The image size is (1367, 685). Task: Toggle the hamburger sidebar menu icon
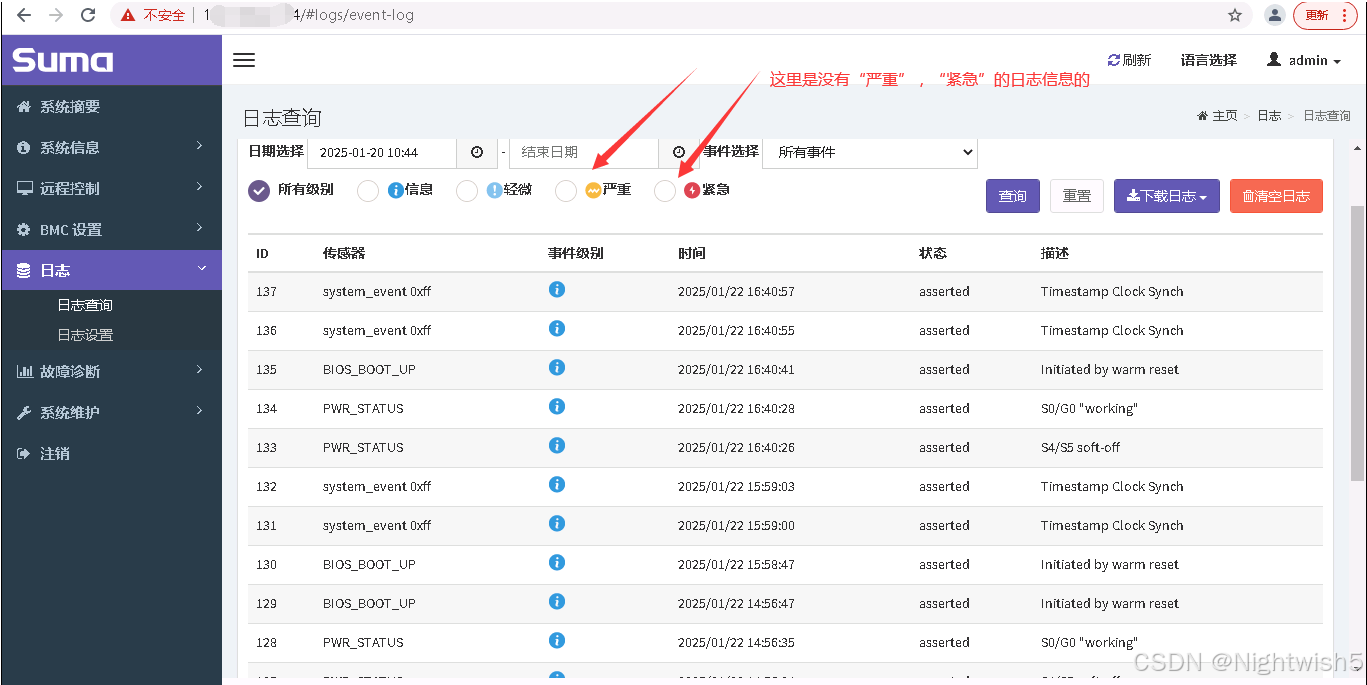[x=244, y=60]
